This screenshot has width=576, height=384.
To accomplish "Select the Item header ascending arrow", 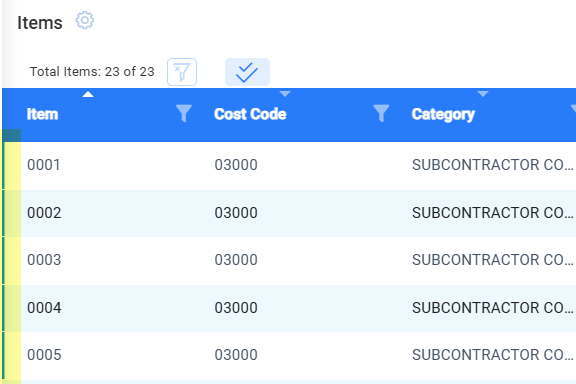I will (x=88, y=94).
